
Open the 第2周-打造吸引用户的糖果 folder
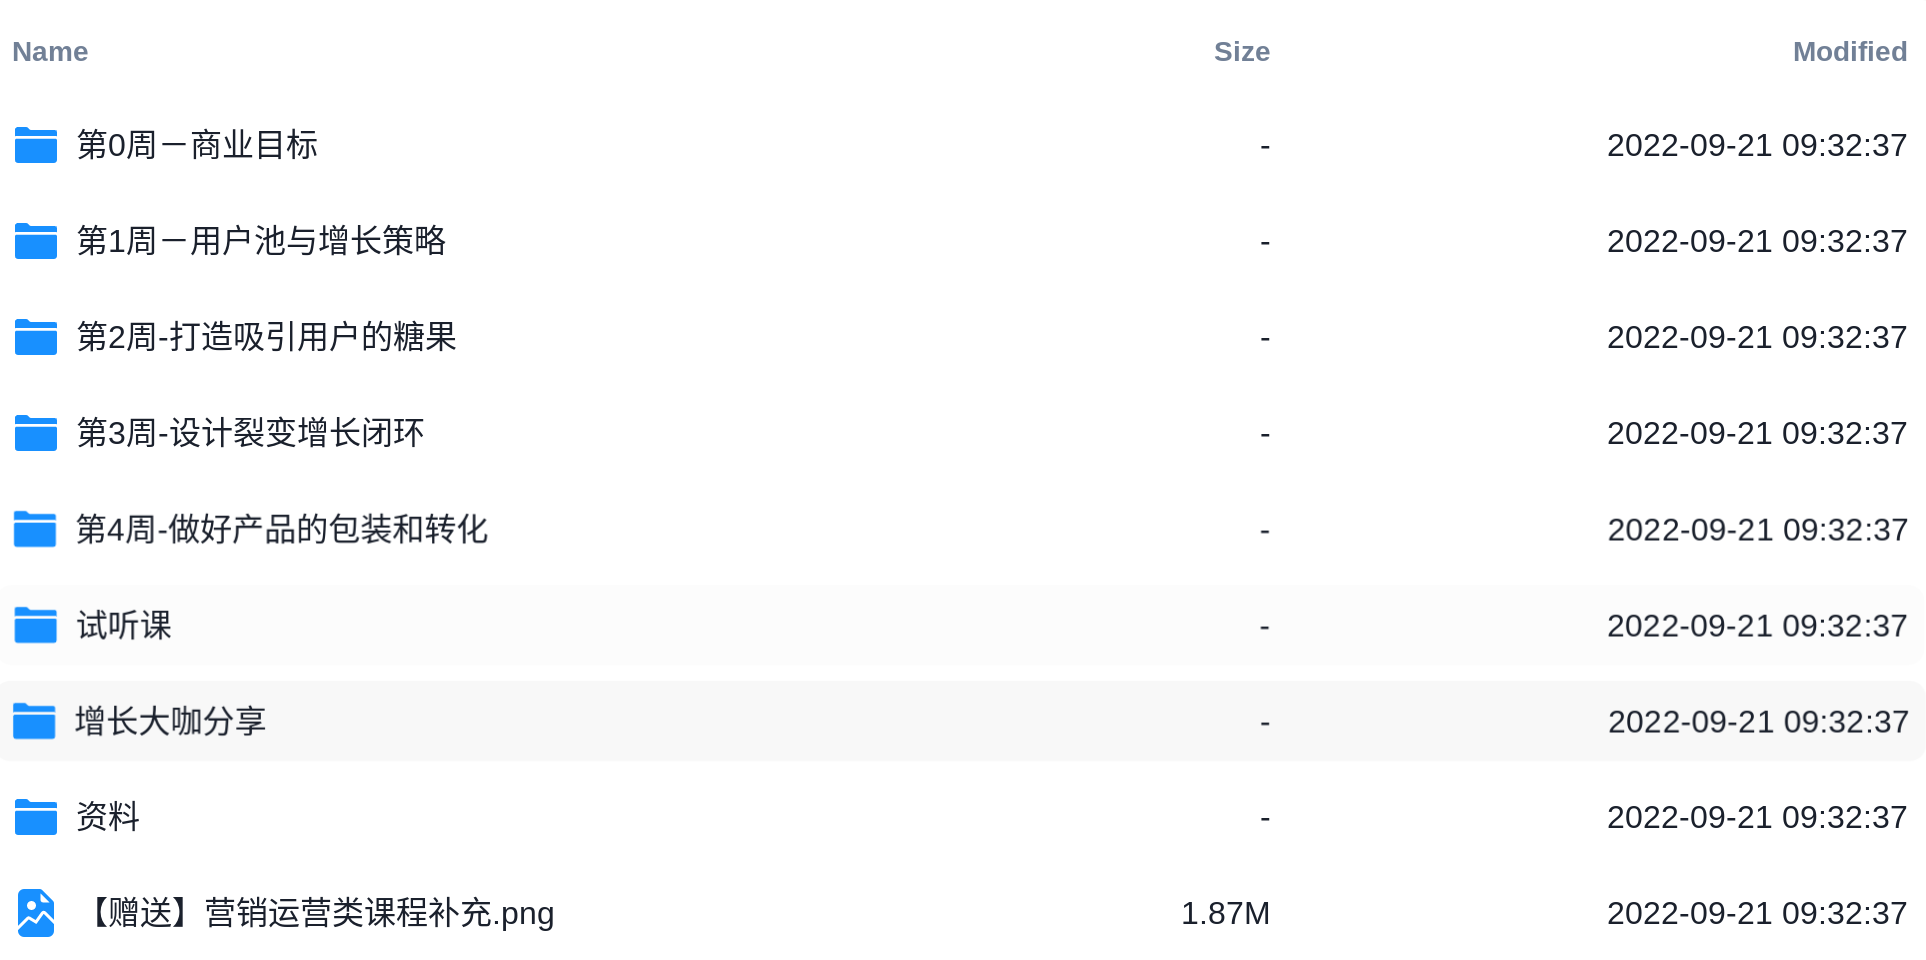coord(266,337)
